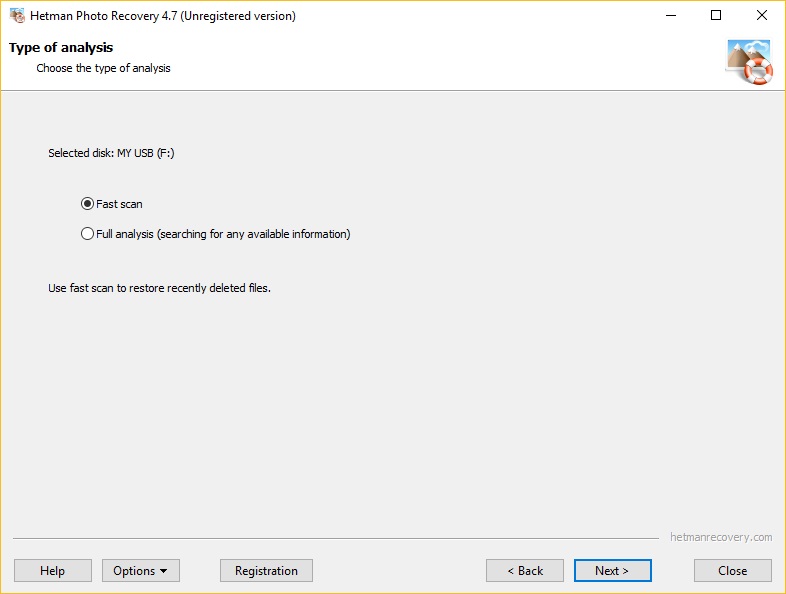Open the hetmanrecovery.com link
Image resolution: width=786 pixels, height=594 pixels.
click(721, 537)
